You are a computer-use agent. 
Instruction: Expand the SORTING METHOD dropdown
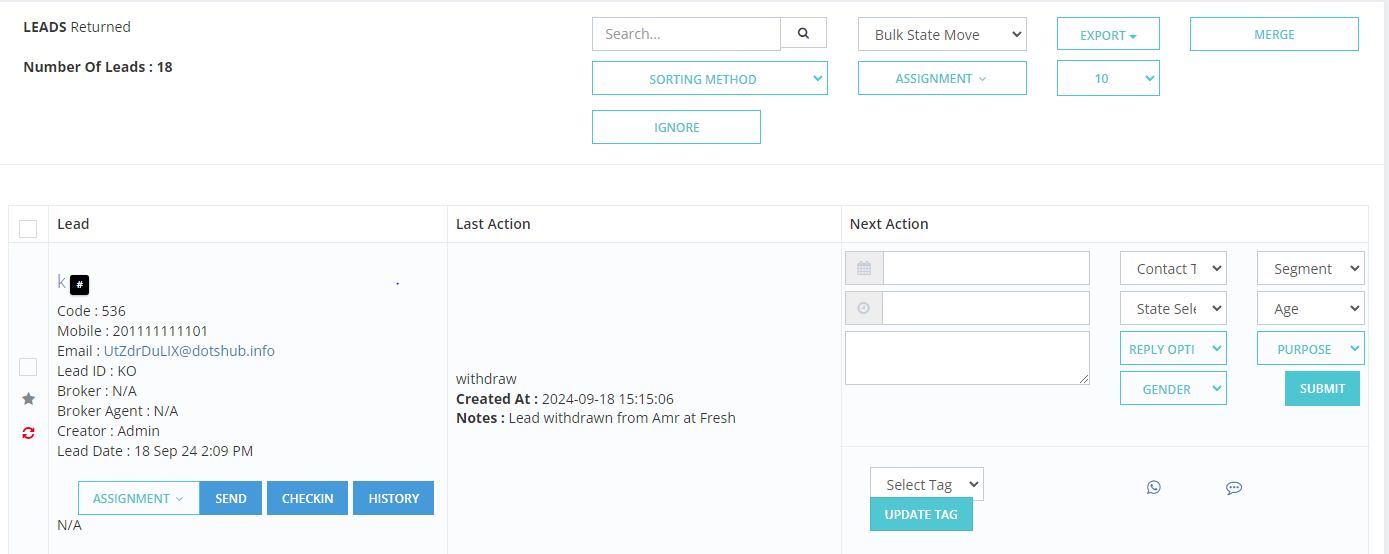[710, 79]
